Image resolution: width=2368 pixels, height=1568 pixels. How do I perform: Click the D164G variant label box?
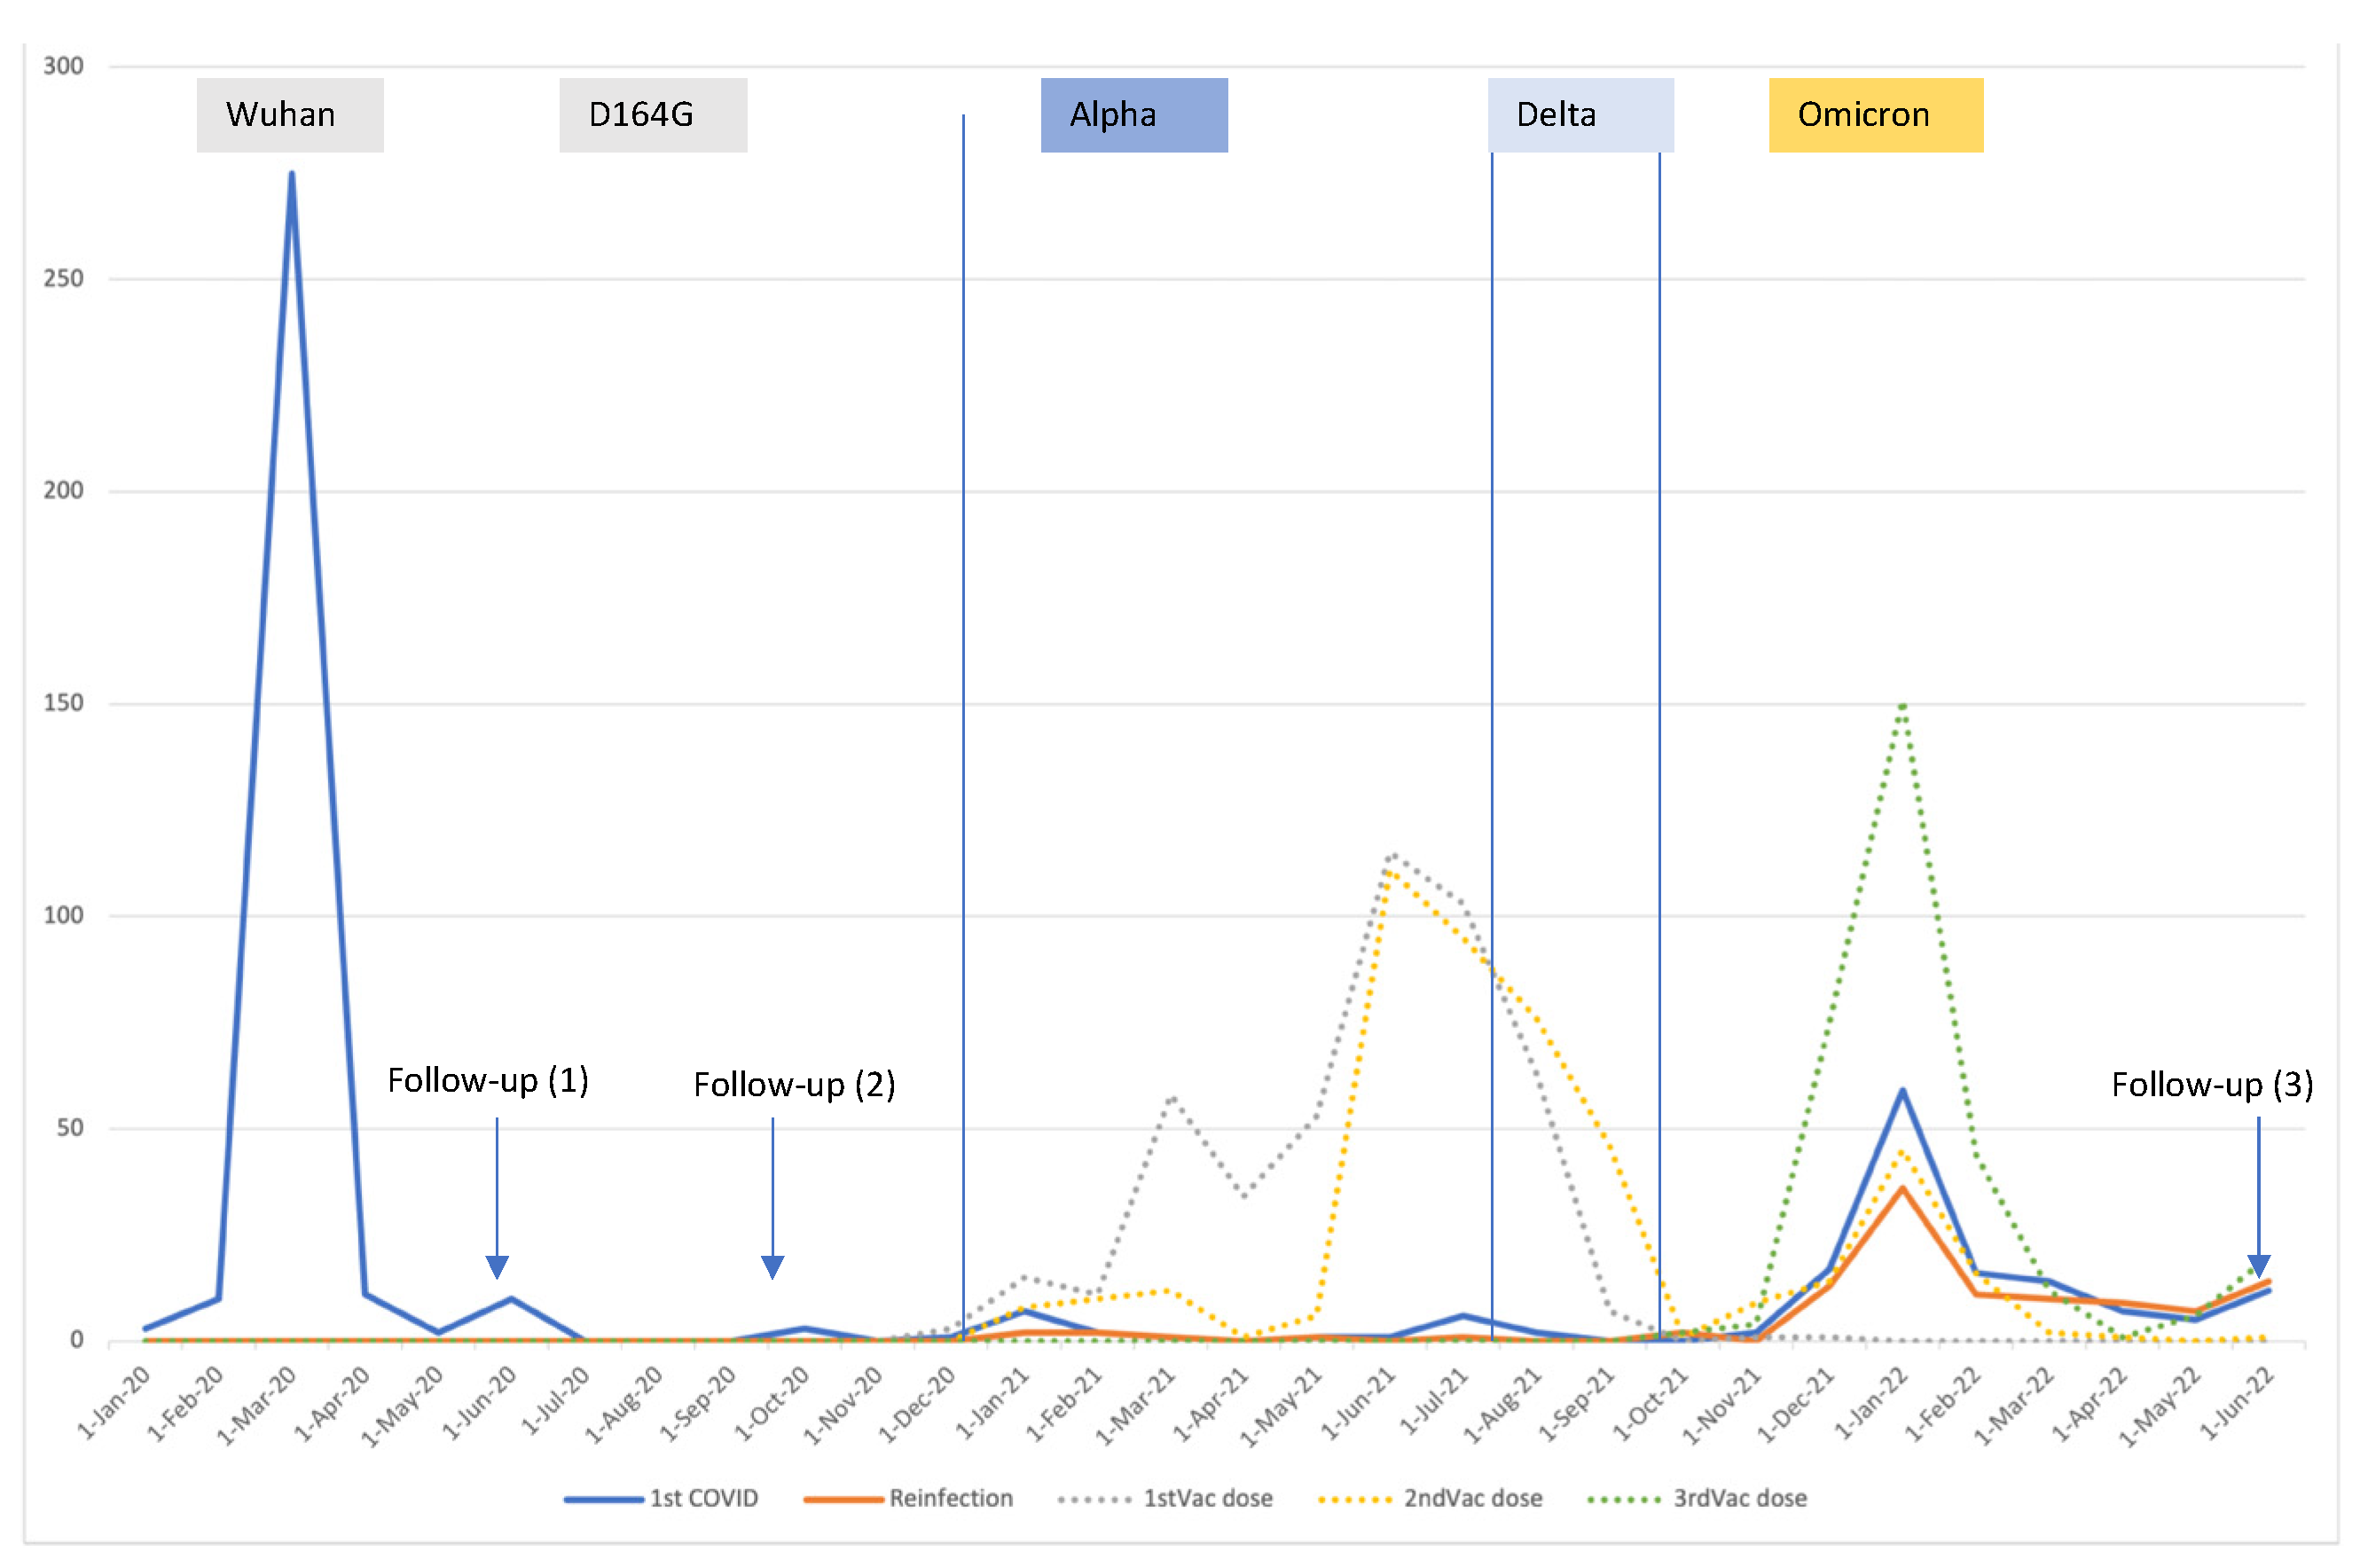click(x=652, y=115)
